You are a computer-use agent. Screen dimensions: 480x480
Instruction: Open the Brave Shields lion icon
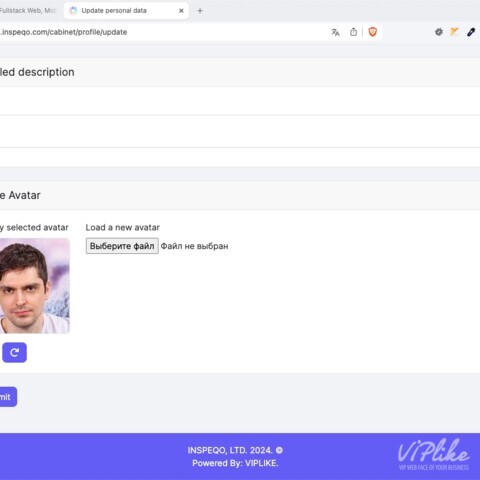pos(373,32)
